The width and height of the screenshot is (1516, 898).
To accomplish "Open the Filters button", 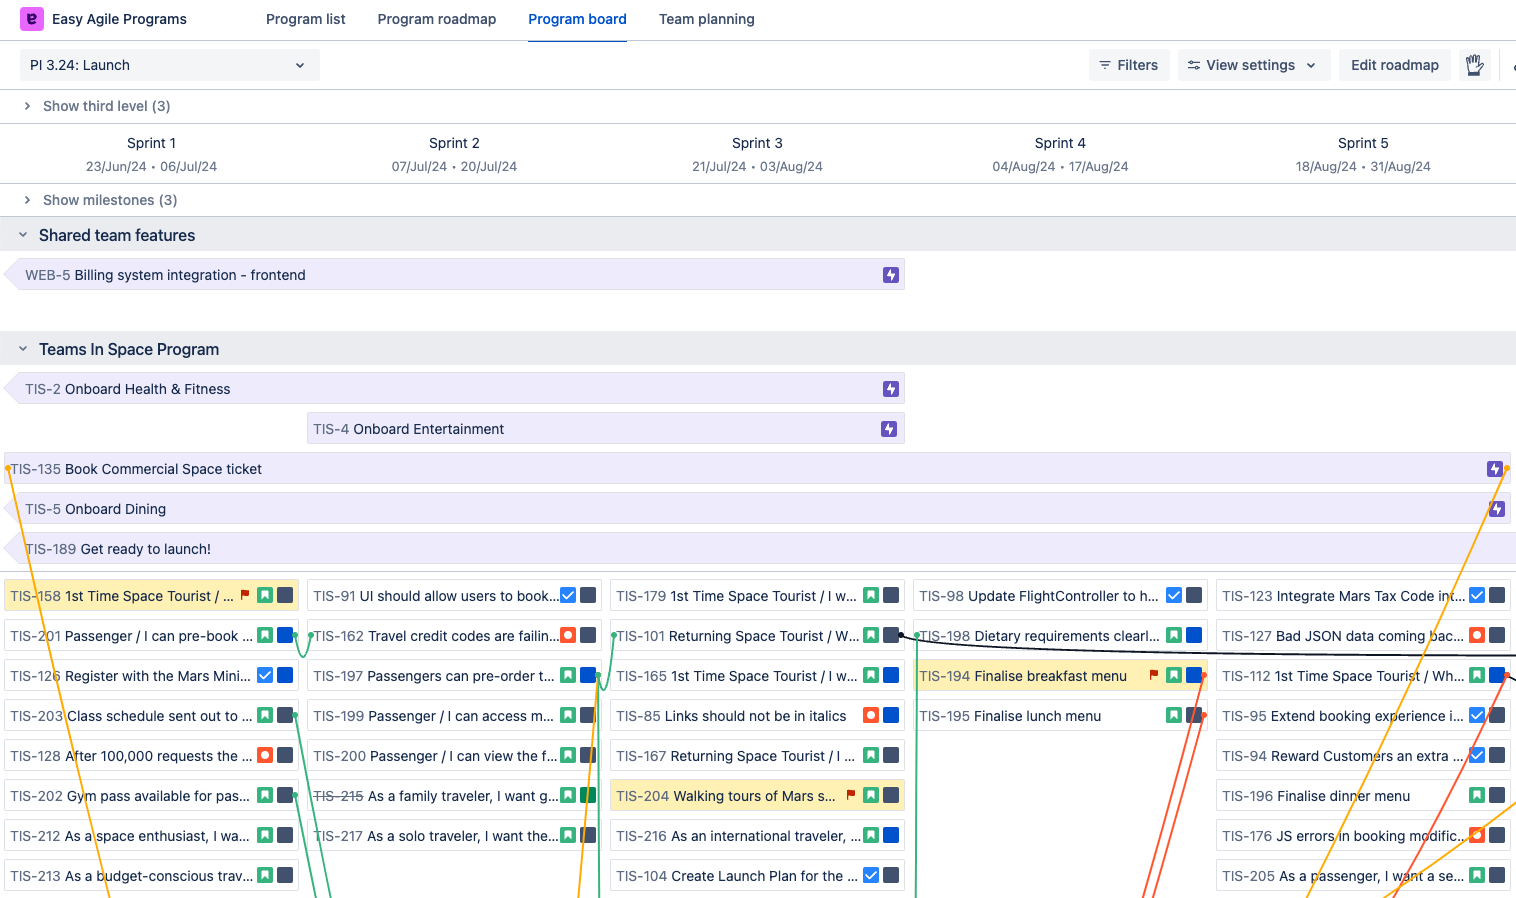I will click(1128, 65).
